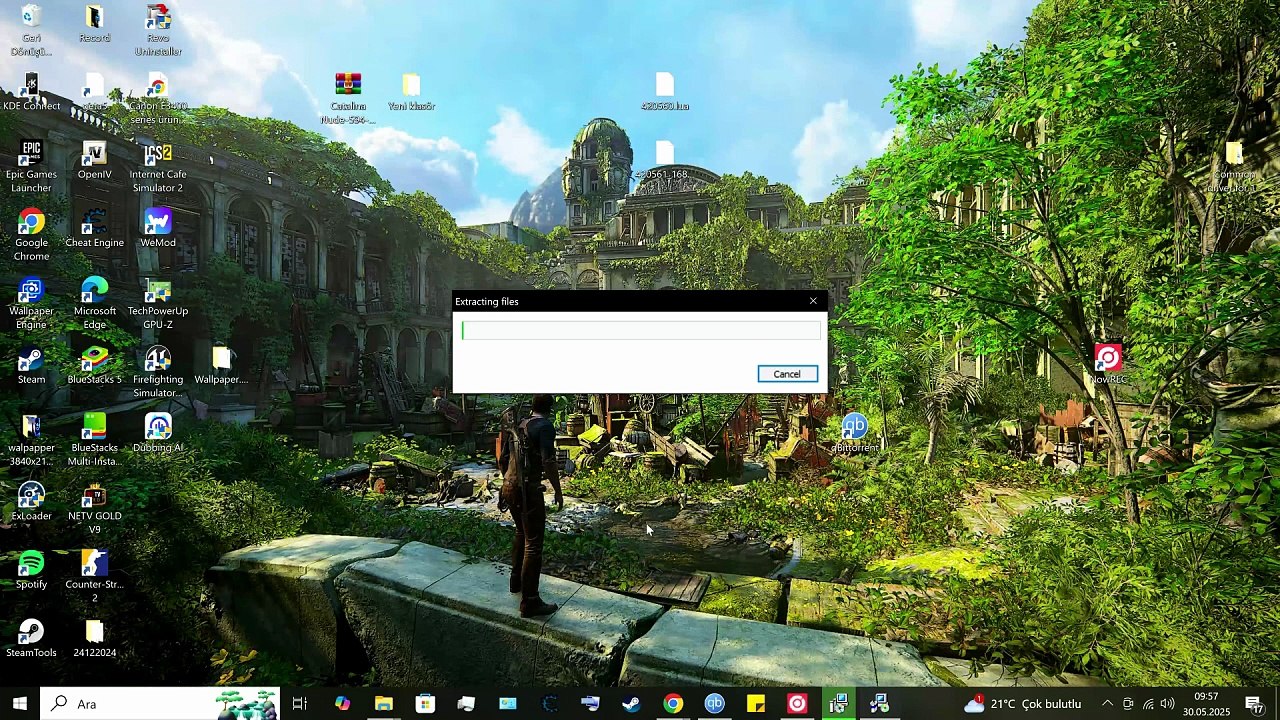This screenshot has height=720, width=1280.
Task: Select the Dubbing AI shortcut
Action: [158, 433]
